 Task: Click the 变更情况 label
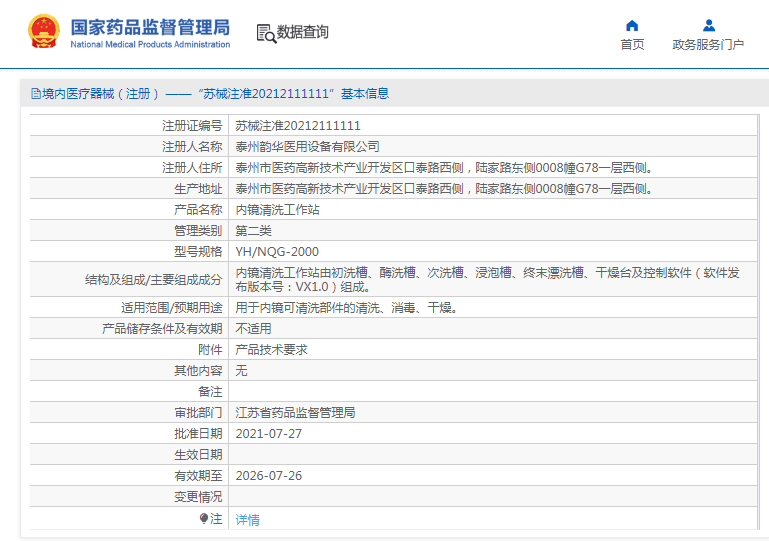198,497
